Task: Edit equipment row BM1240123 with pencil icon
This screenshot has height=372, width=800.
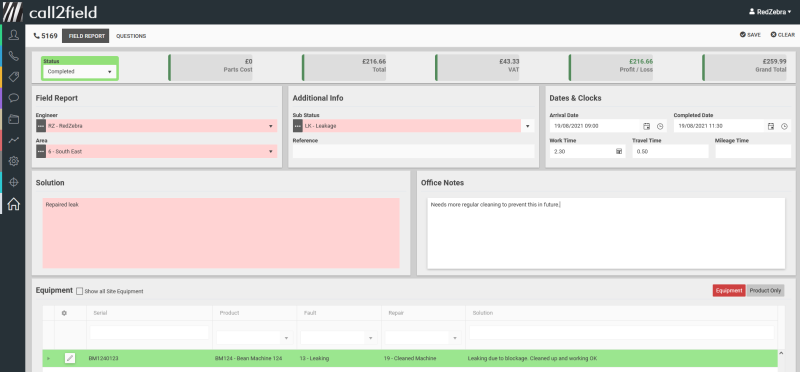Action: click(70, 358)
